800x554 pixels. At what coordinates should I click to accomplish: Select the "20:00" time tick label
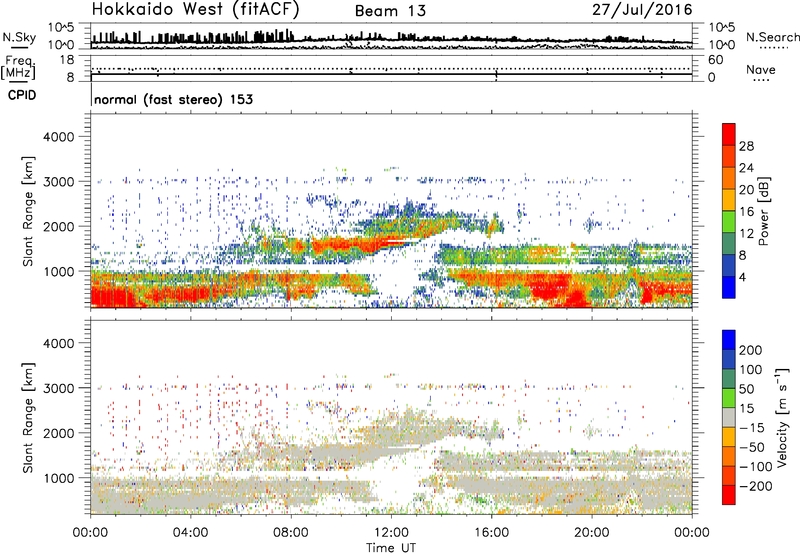click(592, 533)
